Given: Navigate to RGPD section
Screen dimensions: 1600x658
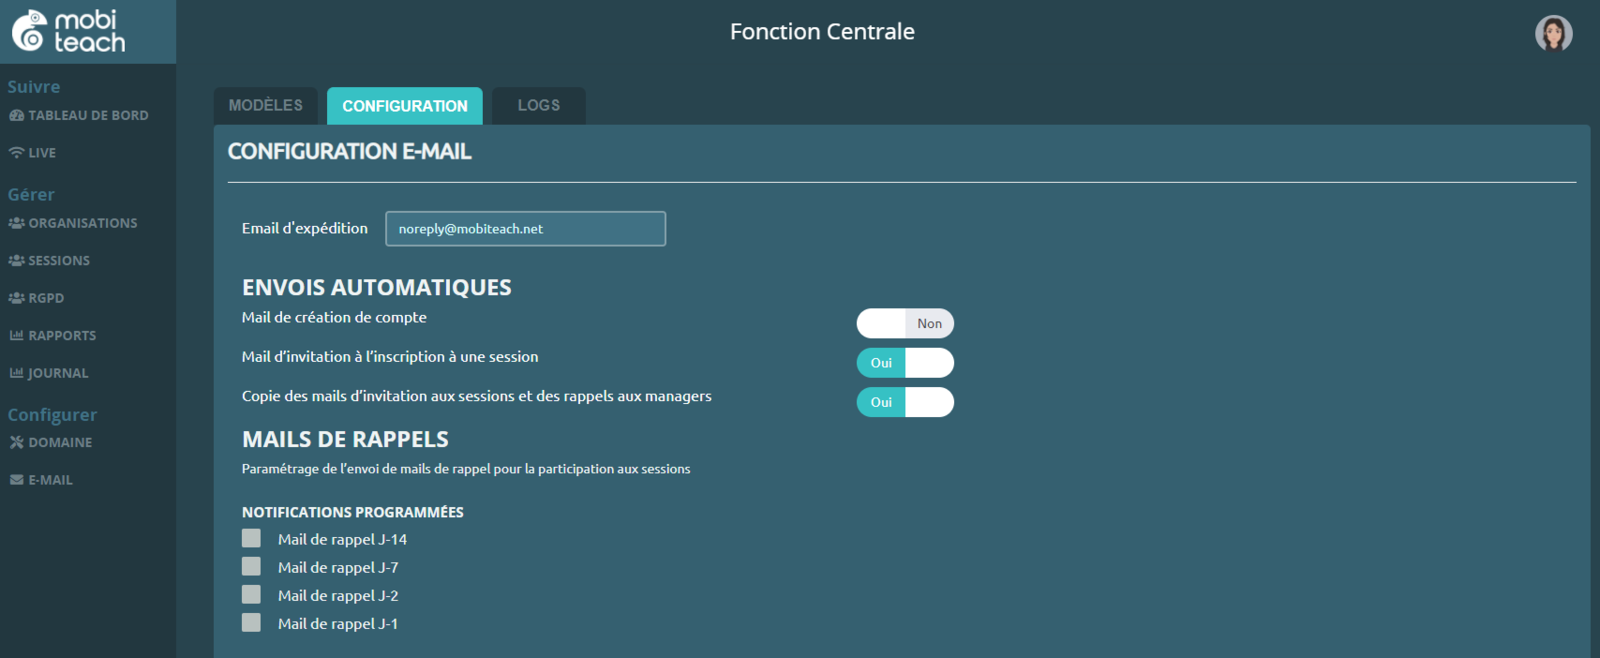Looking at the screenshot, I should pyautogui.click(x=36, y=298).
